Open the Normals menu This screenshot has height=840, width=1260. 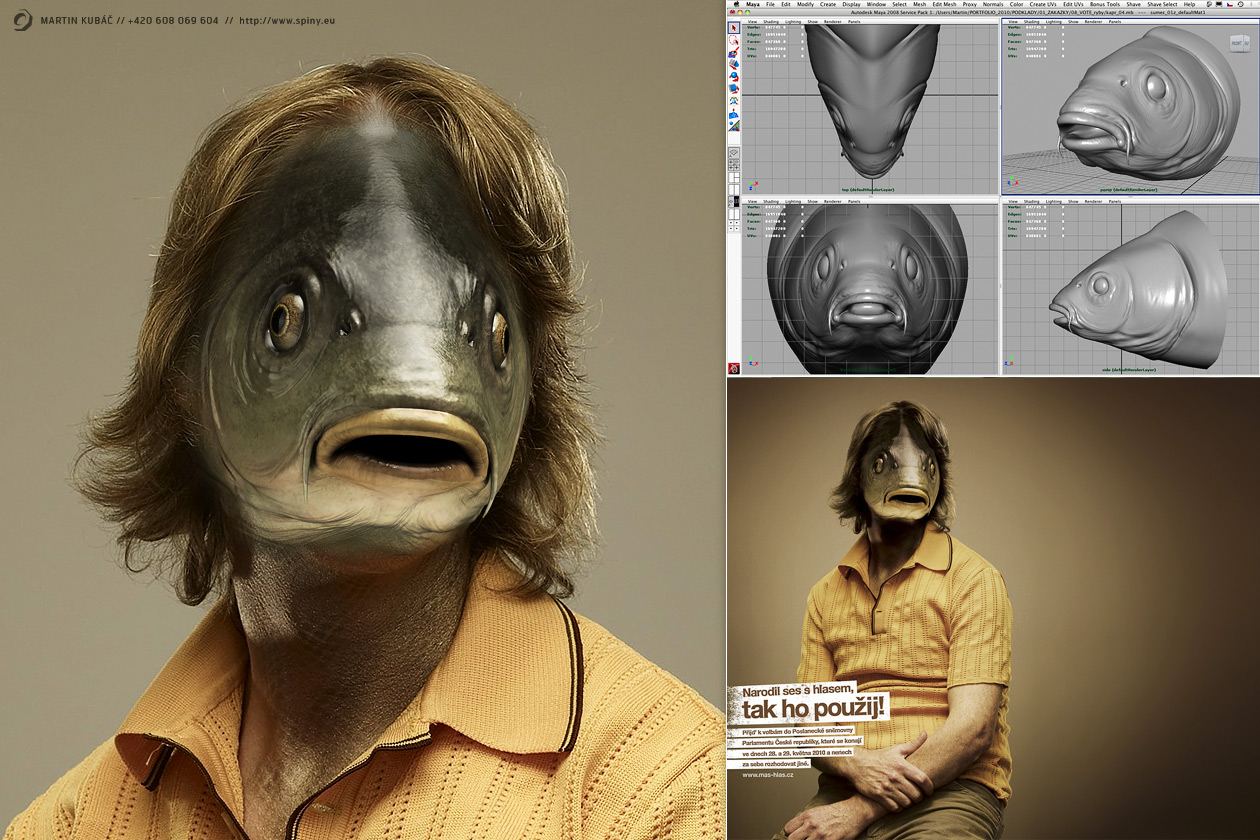point(992,4)
